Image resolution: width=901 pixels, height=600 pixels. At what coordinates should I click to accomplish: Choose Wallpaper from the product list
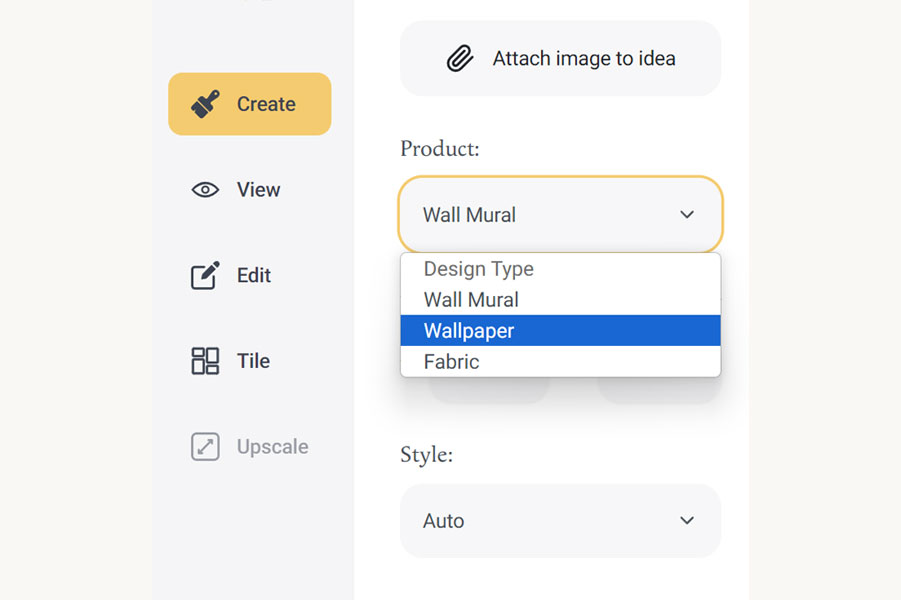point(560,330)
